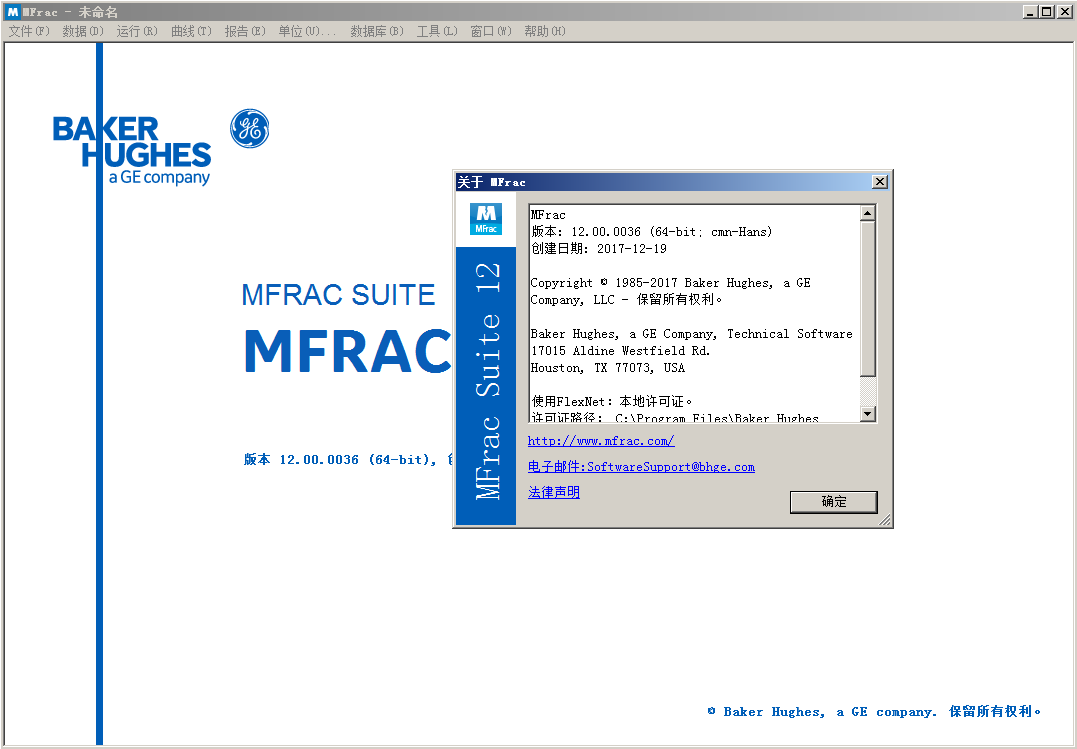Viewport: 1077px width, 749px height.
Task: Click the scroll up arrow in About text
Action: [868, 213]
